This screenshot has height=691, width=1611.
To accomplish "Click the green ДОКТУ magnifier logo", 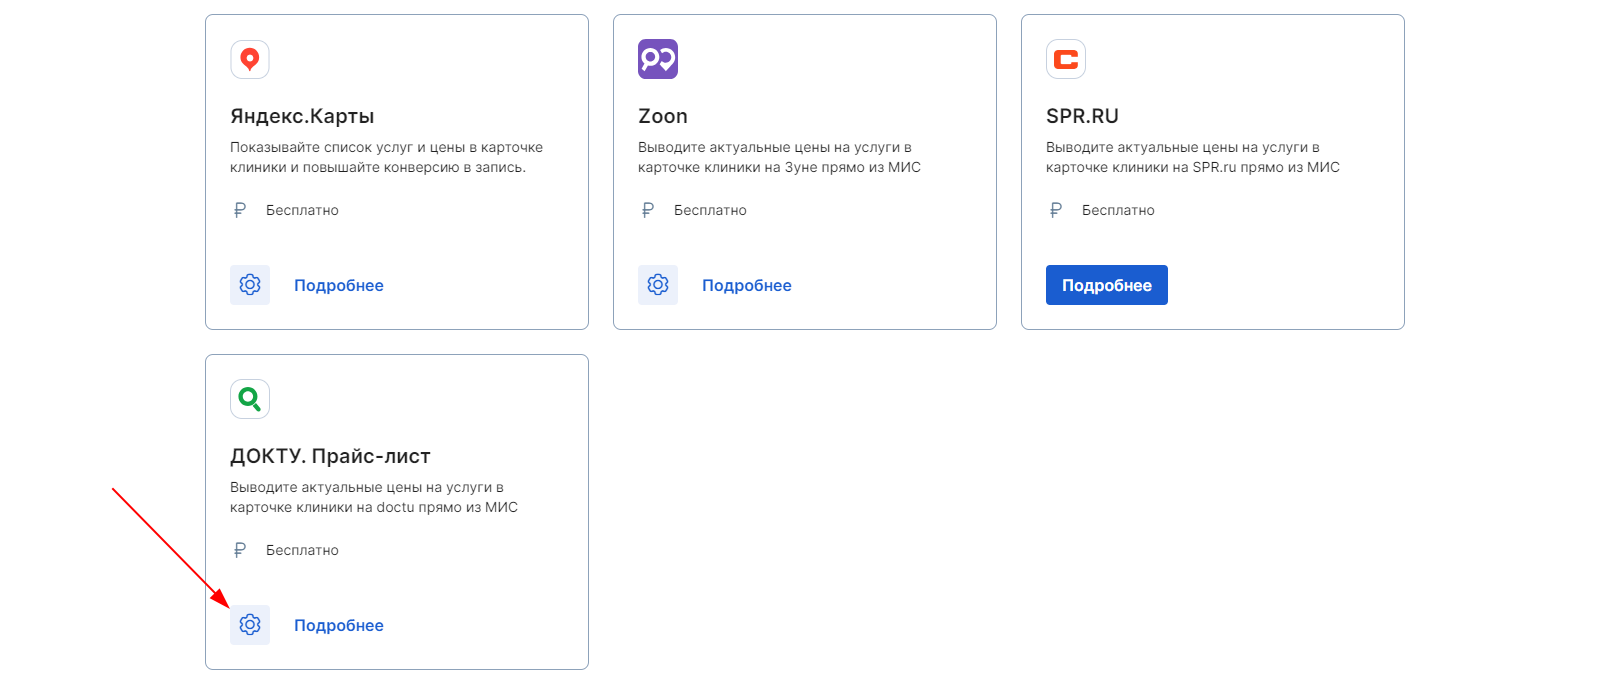I will click(250, 399).
